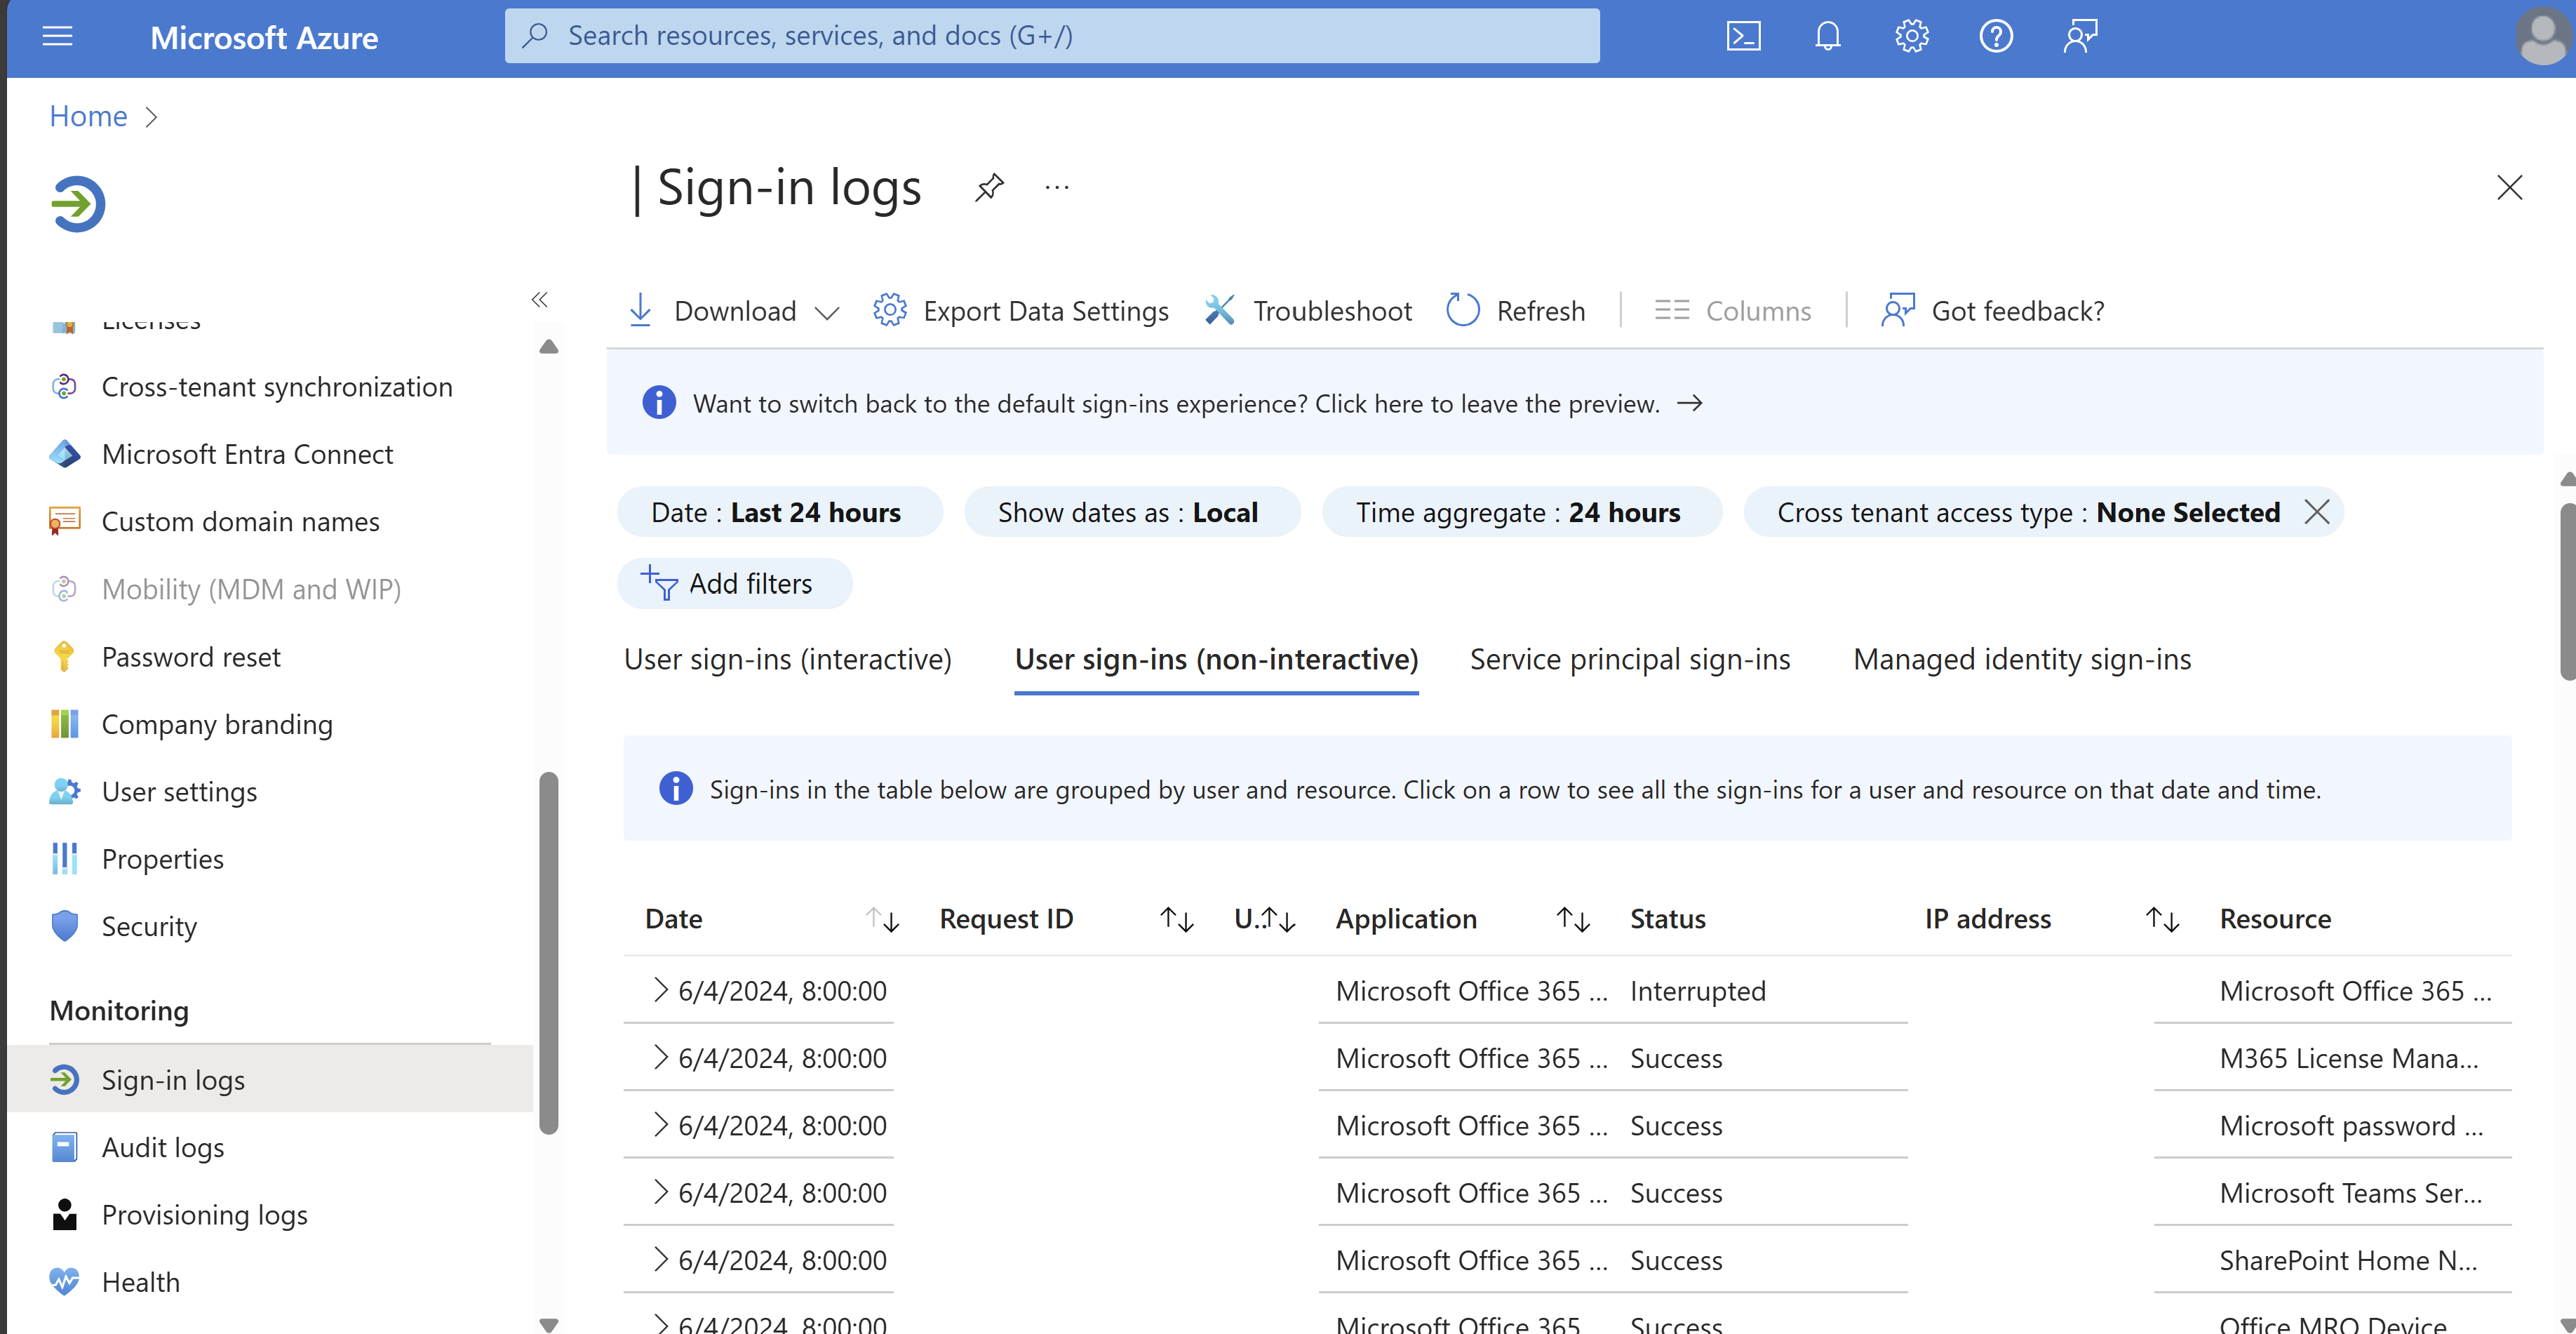Click the Security section icon

coord(65,924)
